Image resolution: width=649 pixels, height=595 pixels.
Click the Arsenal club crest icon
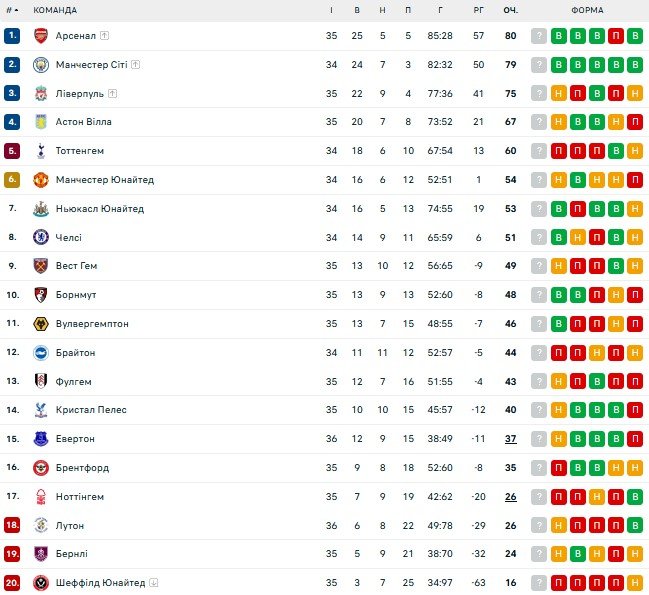tap(41, 36)
